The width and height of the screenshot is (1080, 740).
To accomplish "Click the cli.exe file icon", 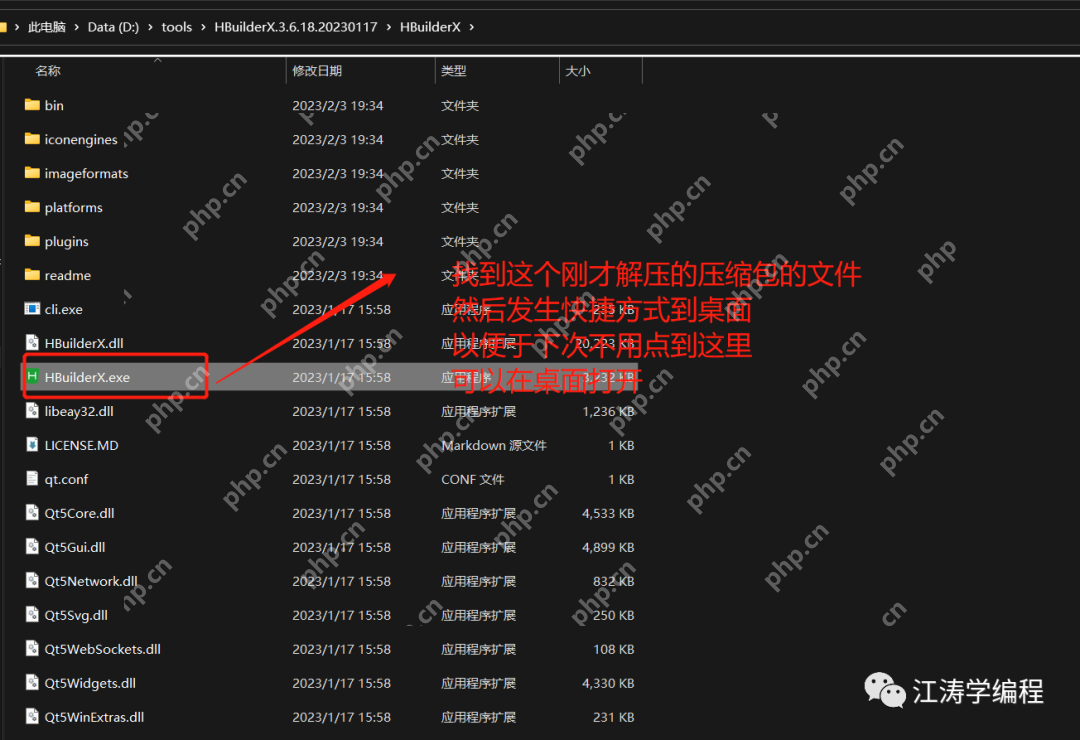I will [32, 309].
